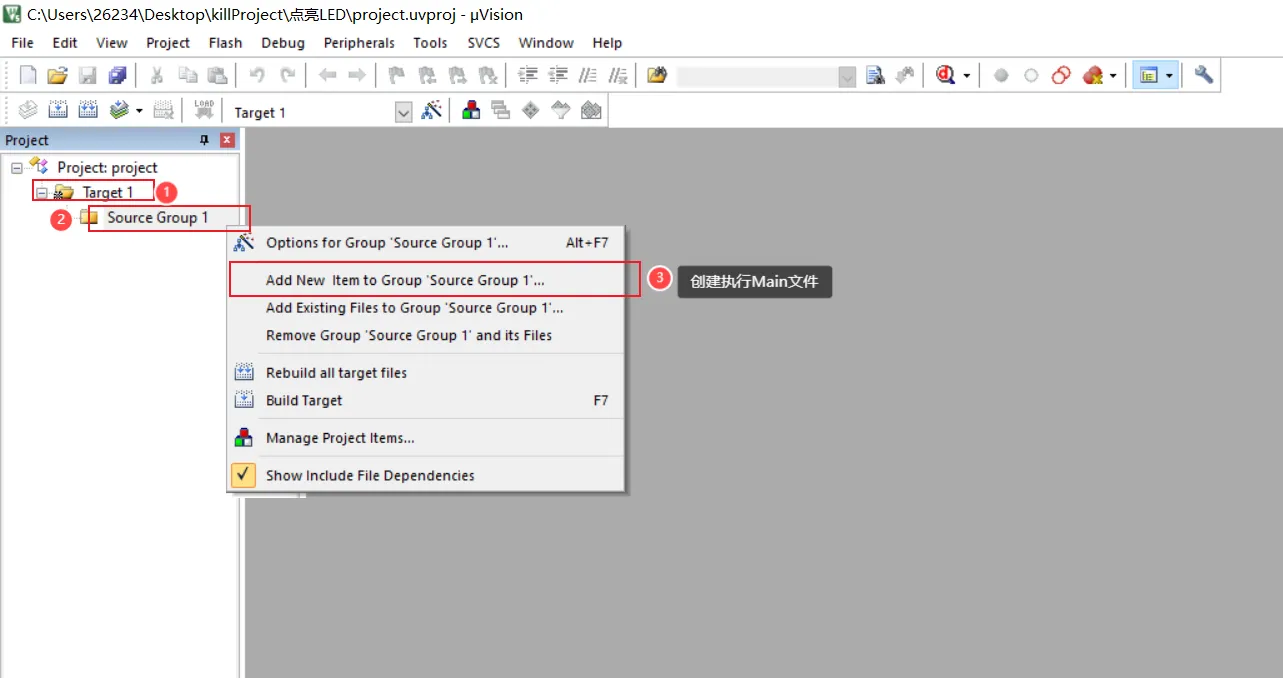Click the Window layout icon
This screenshot has width=1283, height=678.
point(1149,75)
